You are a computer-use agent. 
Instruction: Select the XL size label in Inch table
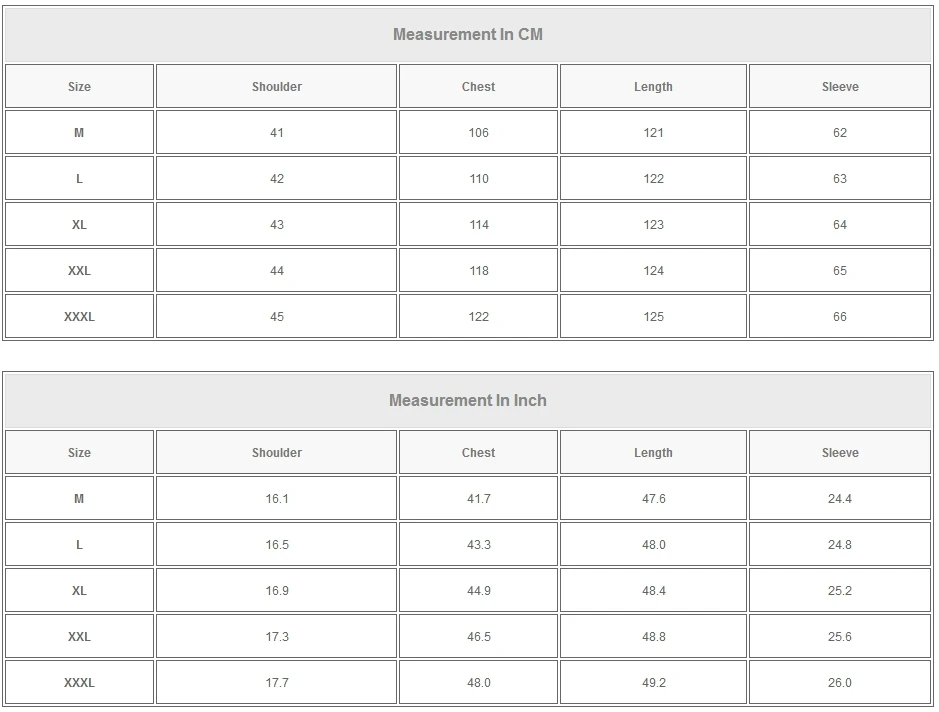[x=79, y=591]
